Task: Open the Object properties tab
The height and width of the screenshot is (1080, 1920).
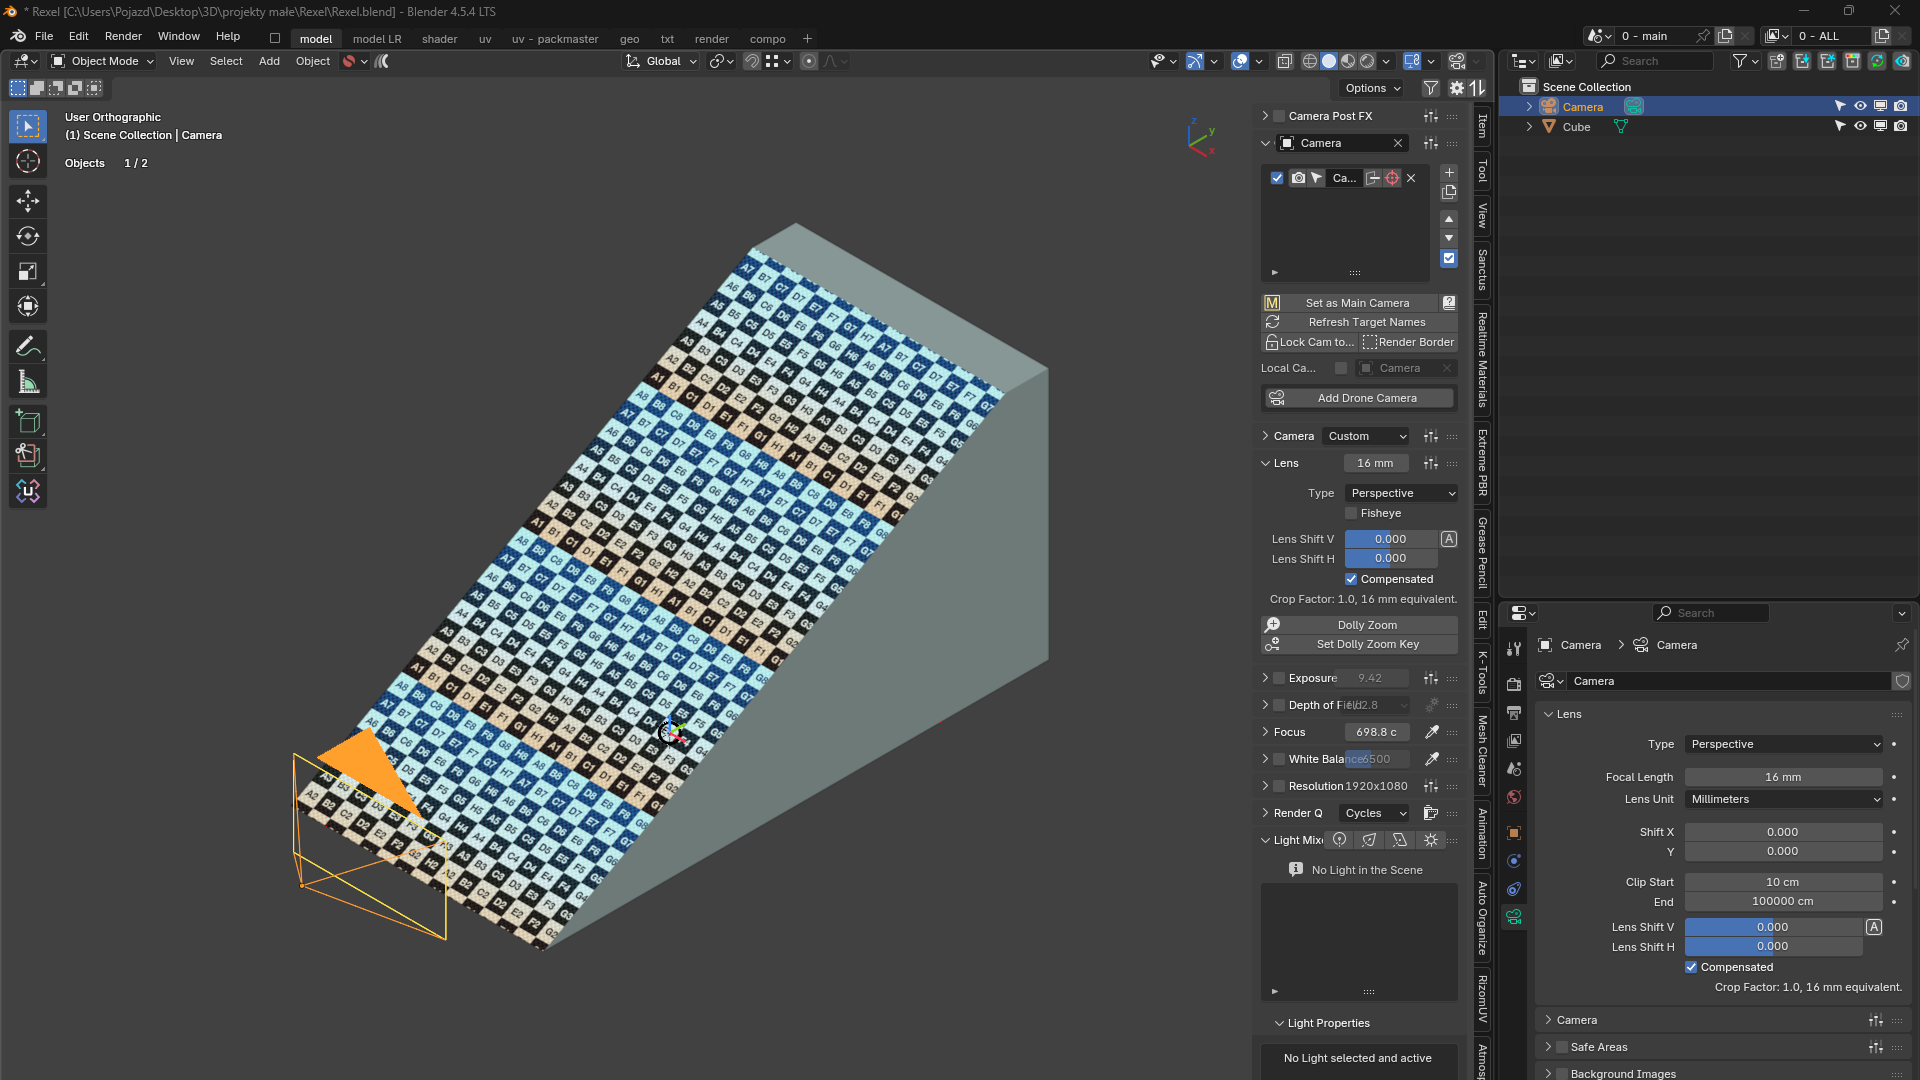Action: [x=1514, y=833]
